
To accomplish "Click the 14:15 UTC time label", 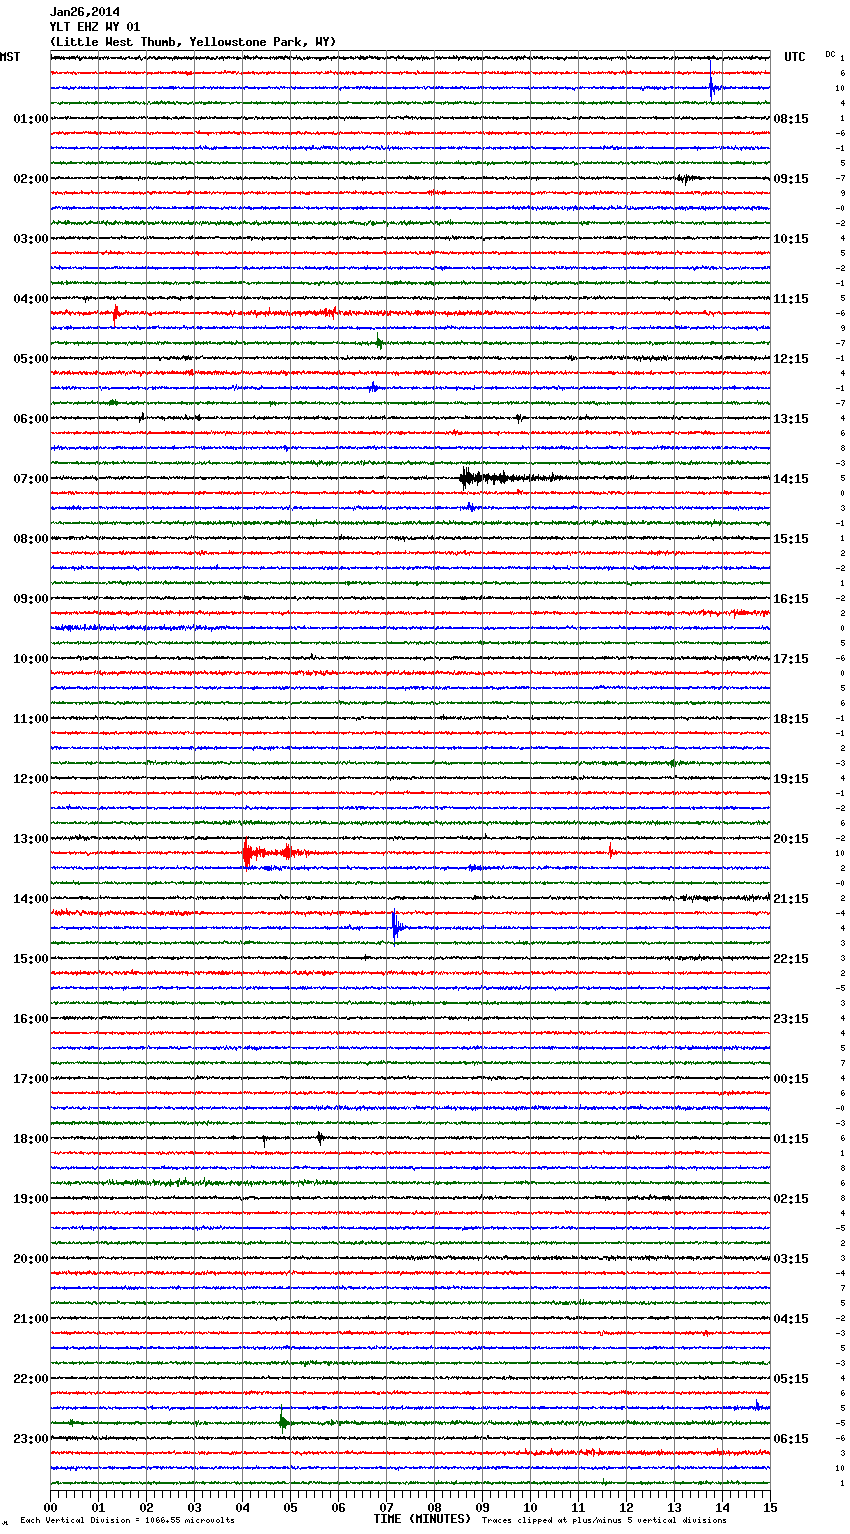I will pos(791,479).
